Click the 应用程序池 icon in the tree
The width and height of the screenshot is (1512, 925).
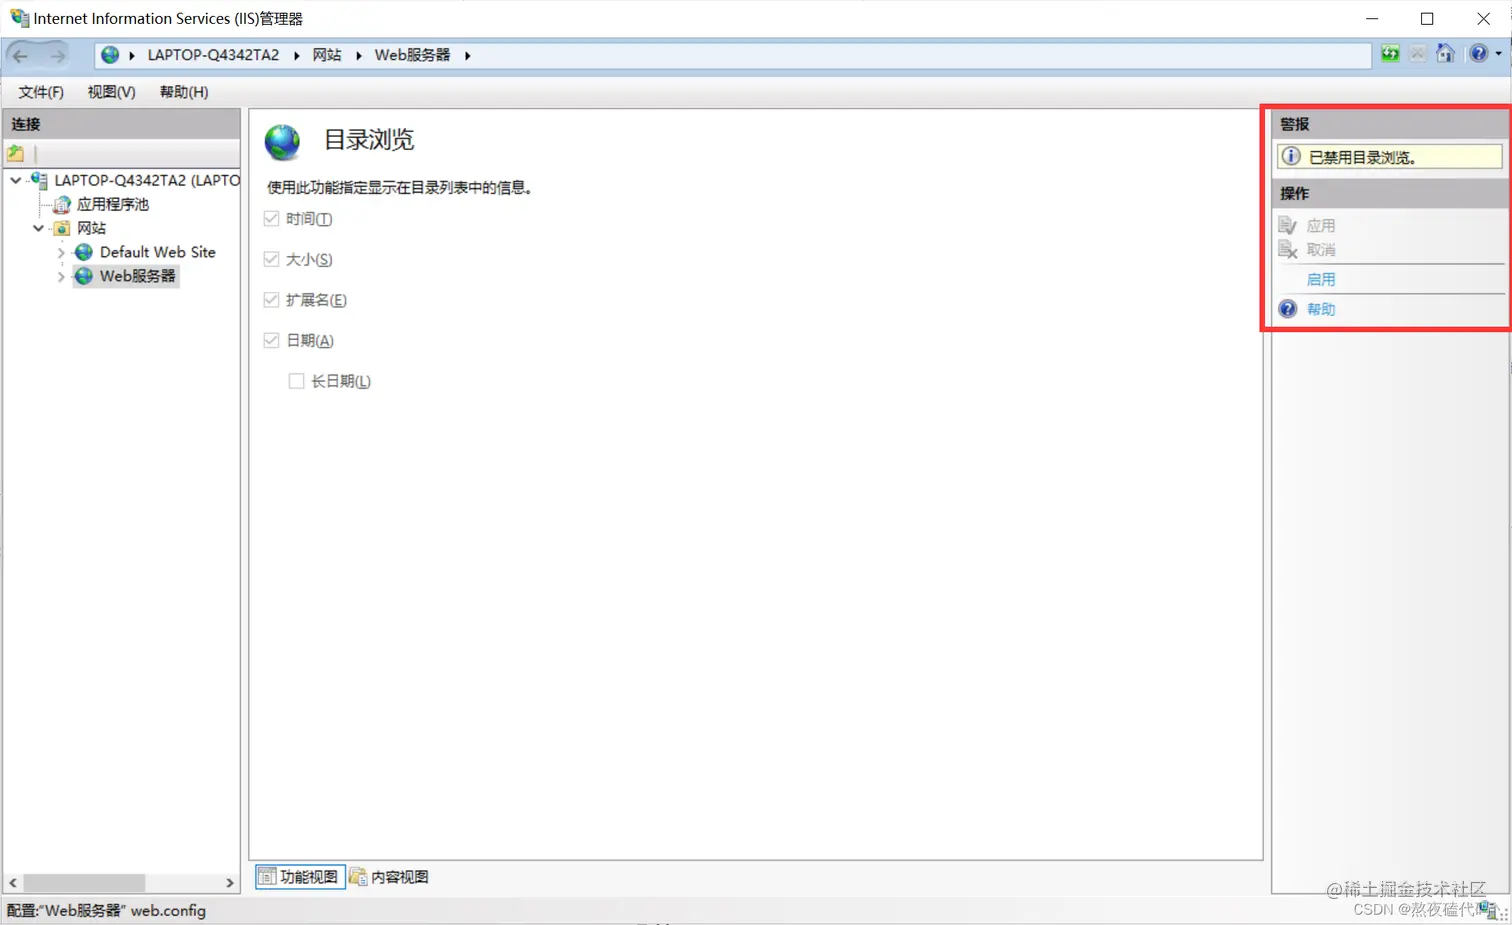[x=62, y=204]
